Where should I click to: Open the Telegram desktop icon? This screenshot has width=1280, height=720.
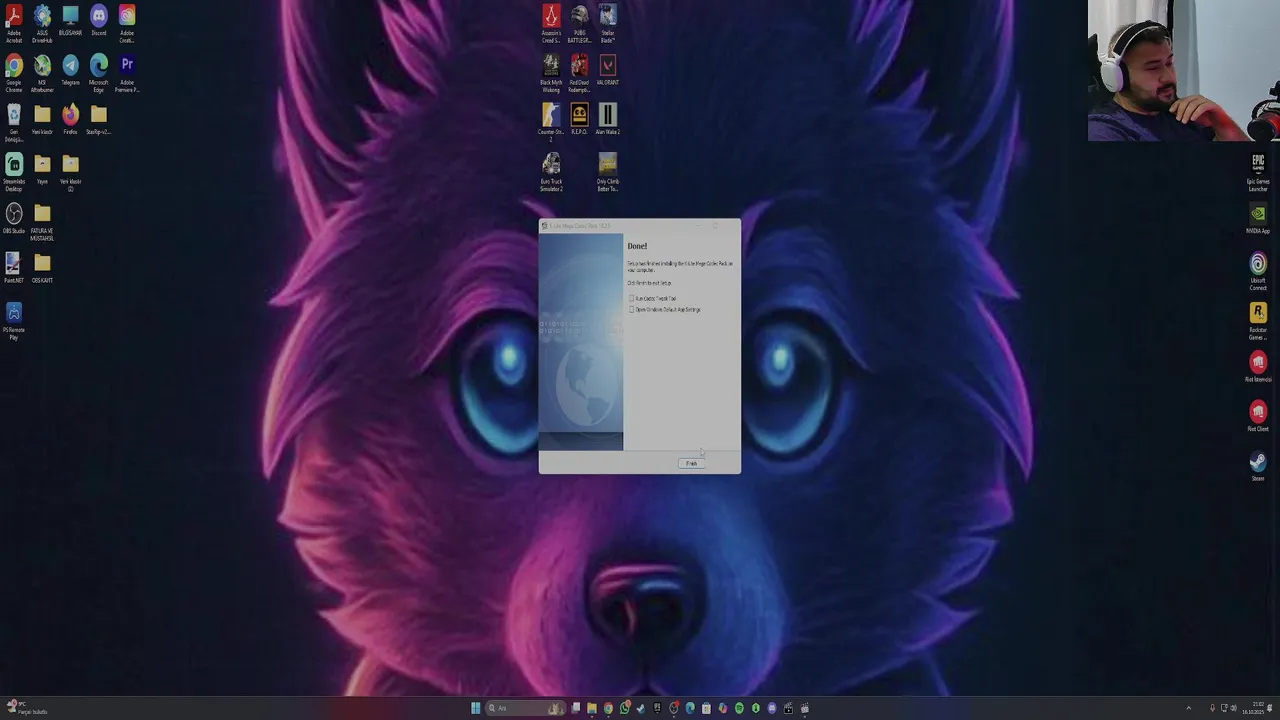pos(70,71)
